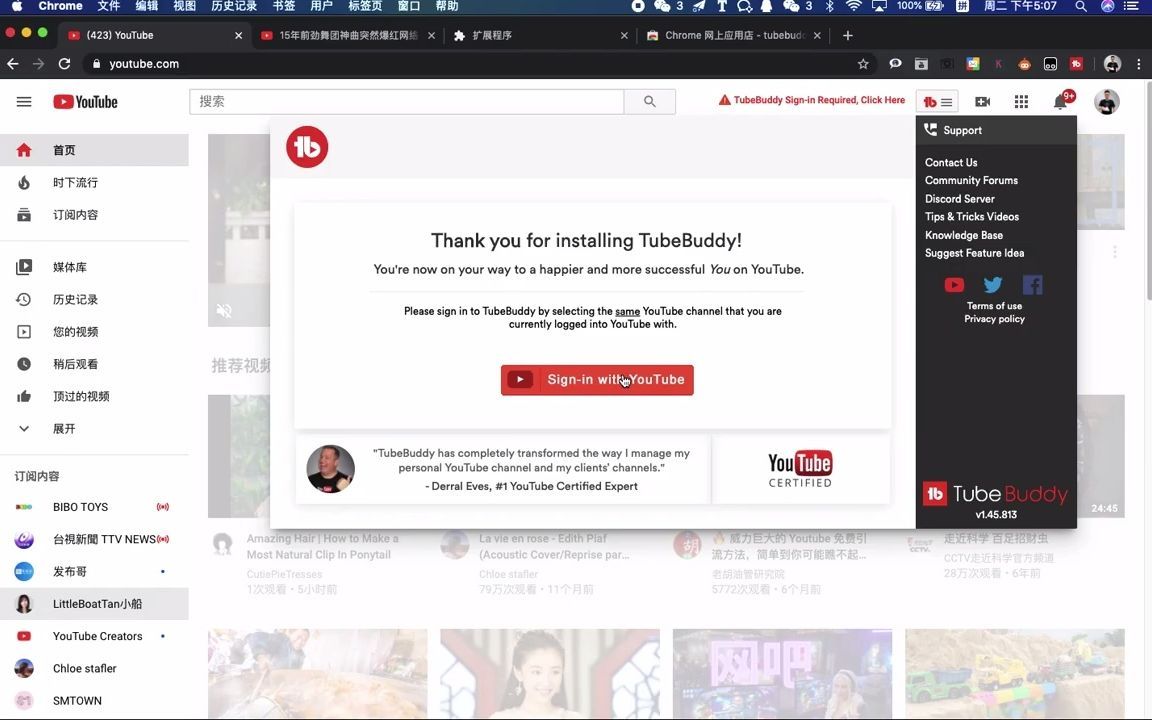Open 稍后观看 watch later
The height and width of the screenshot is (720, 1152).
94,364
